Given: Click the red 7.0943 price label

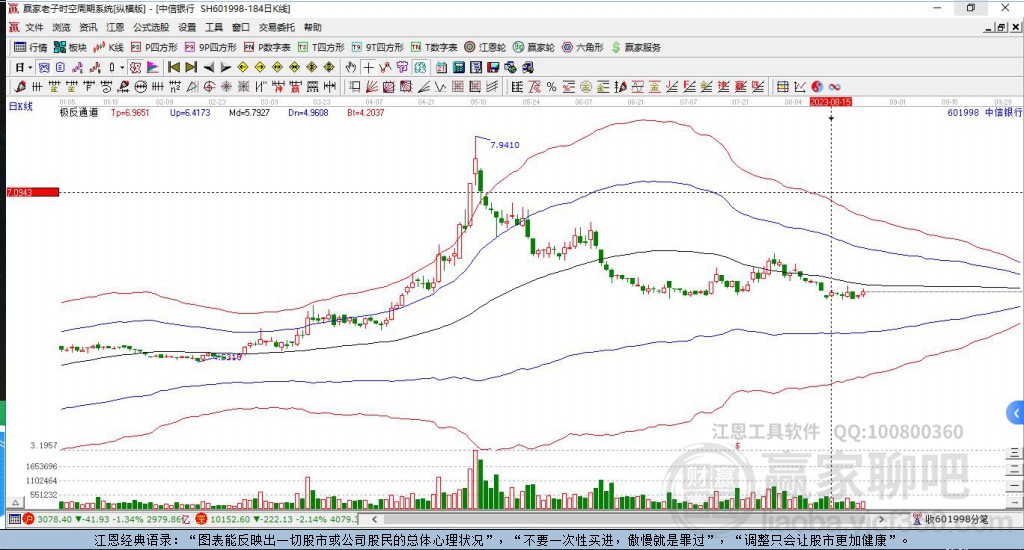Looking at the screenshot, I should click(33, 192).
